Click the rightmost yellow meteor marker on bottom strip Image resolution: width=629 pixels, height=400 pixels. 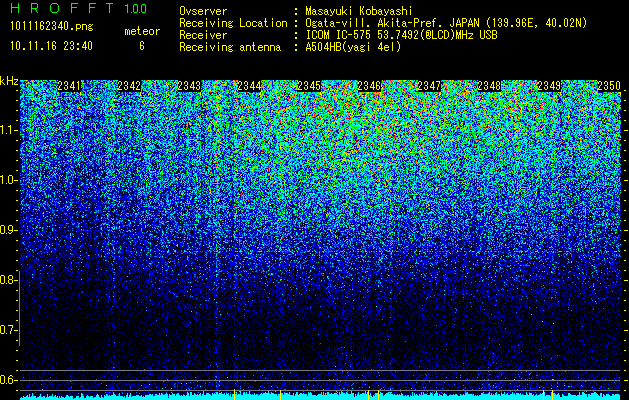[x=552, y=394]
